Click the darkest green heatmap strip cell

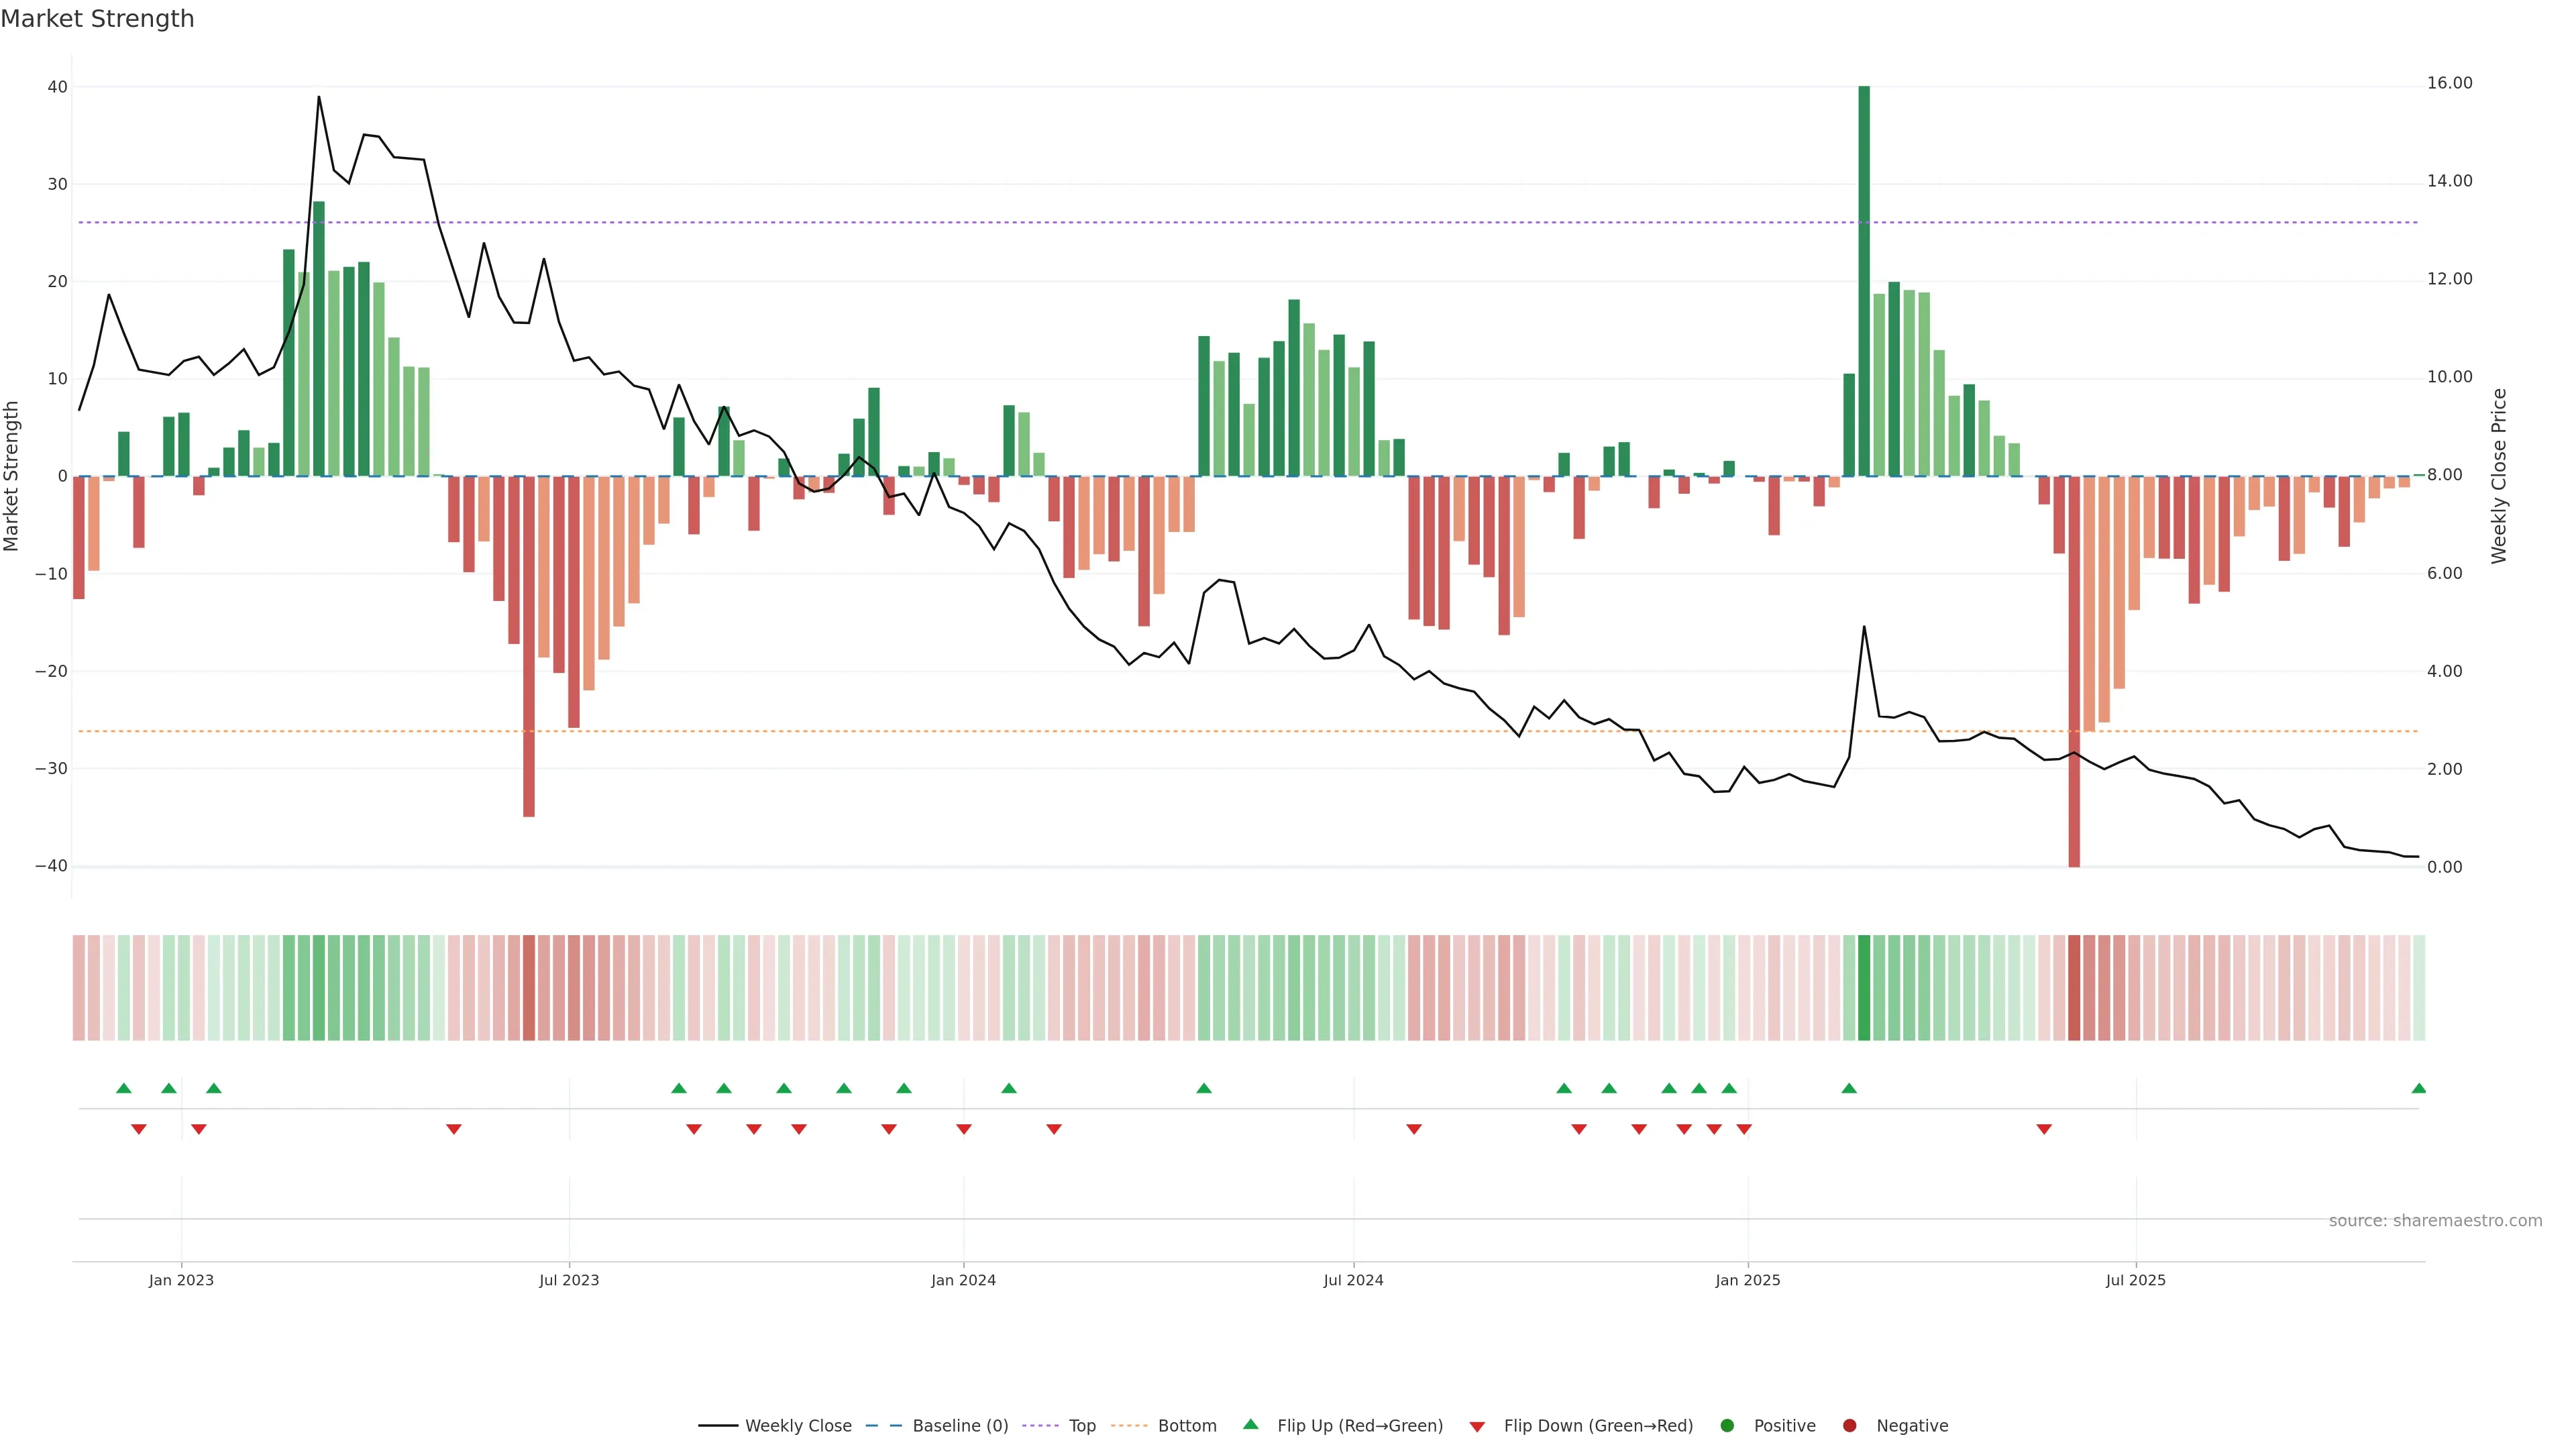pyautogui.click(x=1864, y=988)
